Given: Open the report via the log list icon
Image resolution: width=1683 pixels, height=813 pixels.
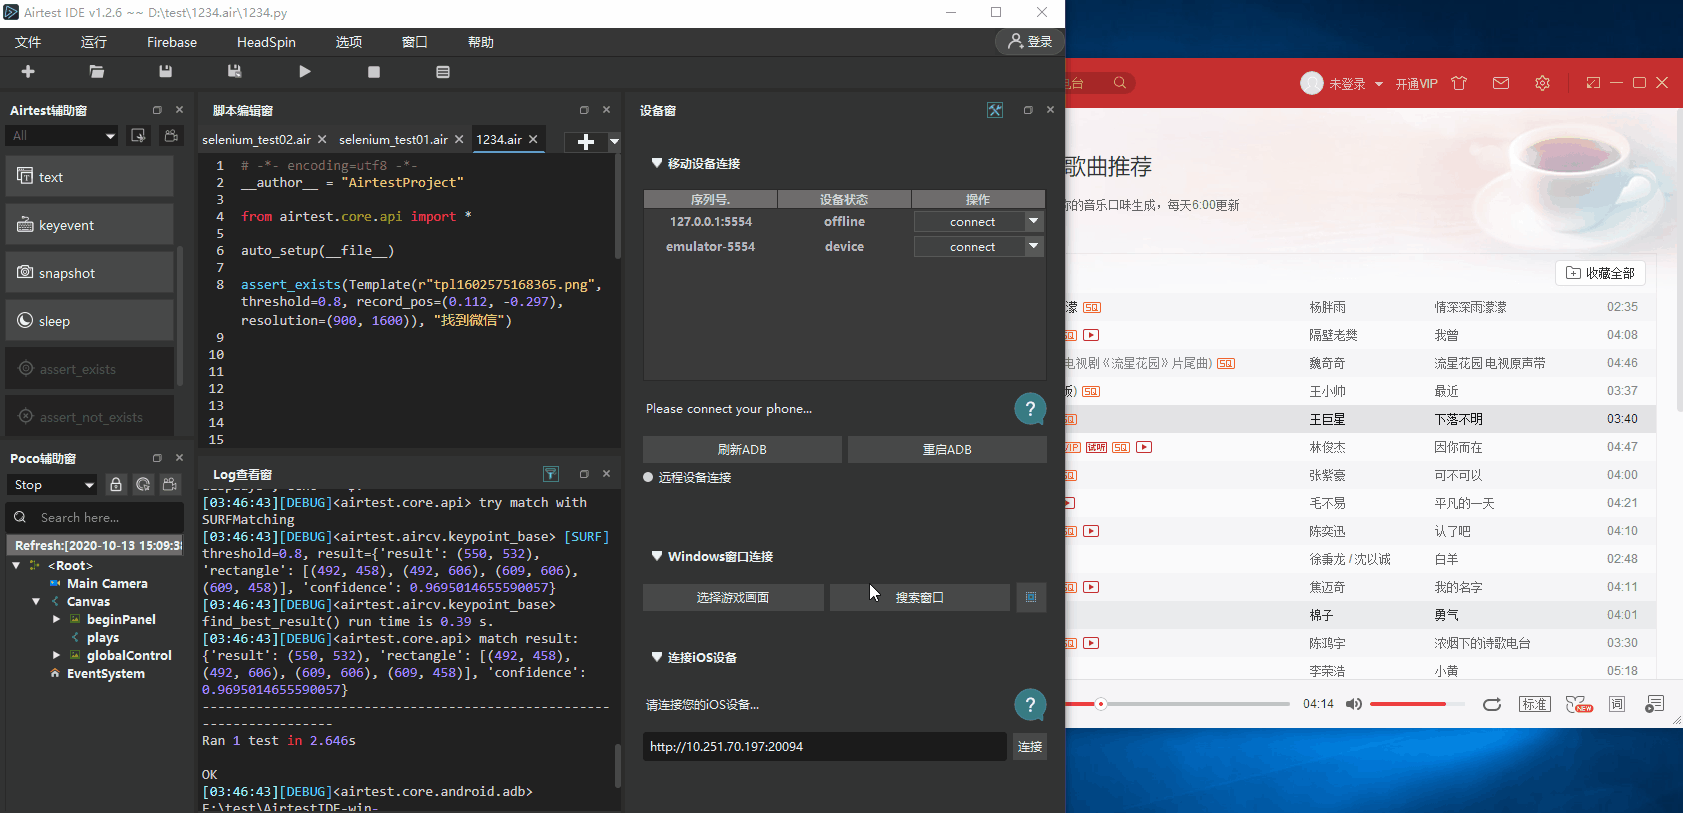Looking at the screenshot, I should click(x=443, y=72).
